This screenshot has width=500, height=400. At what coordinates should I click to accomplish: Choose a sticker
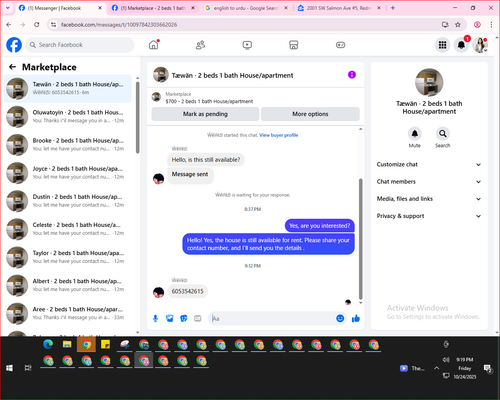pyautogui.click(x=184, y=318)
